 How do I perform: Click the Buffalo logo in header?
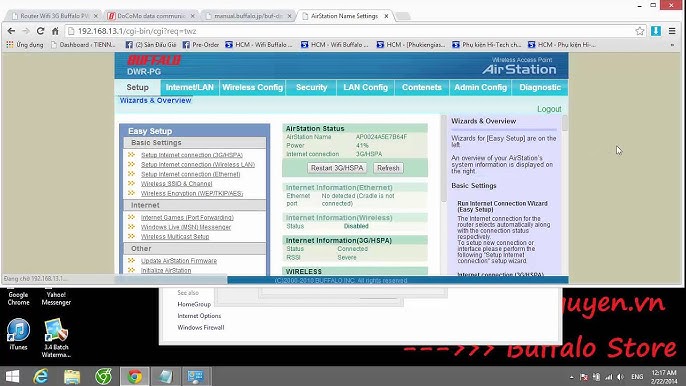154,60
